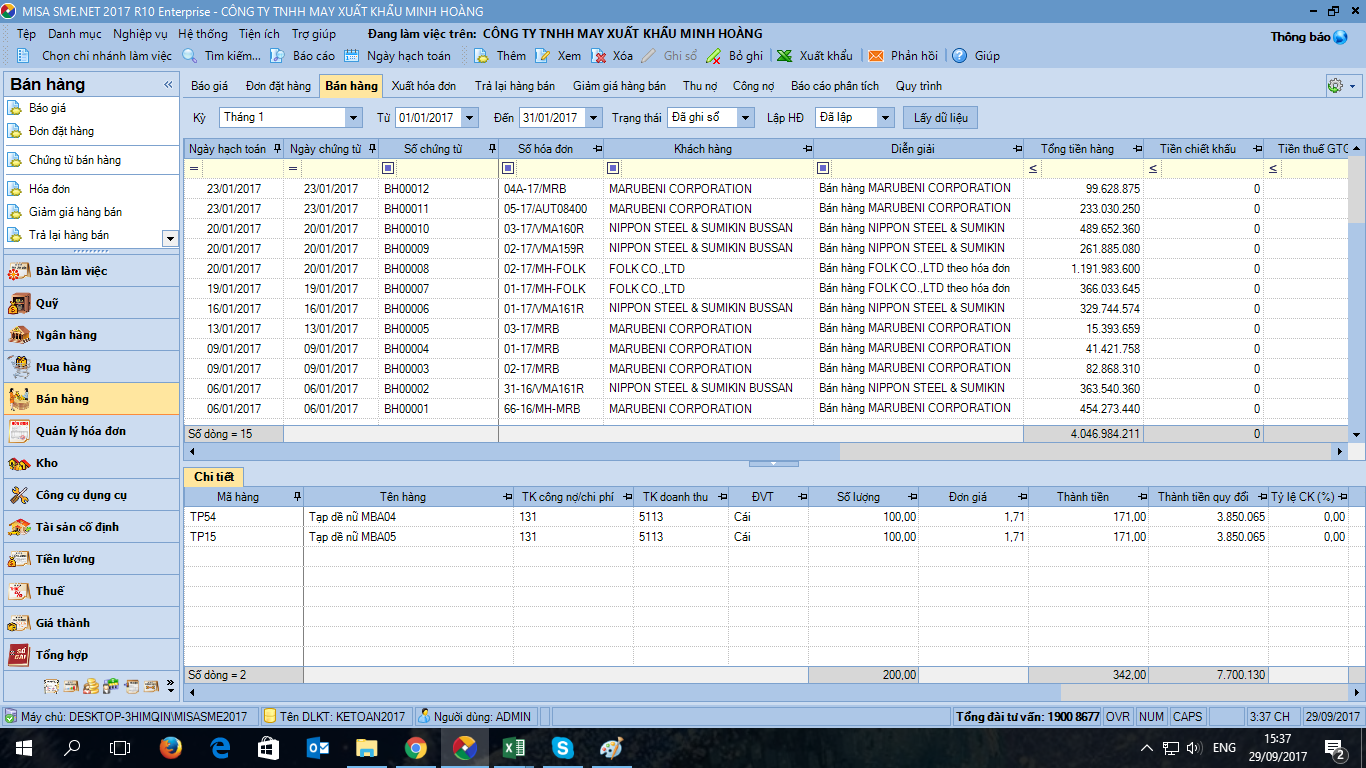Click the Diễn giải filter input
This screenshot has width=1366, height=768.
click(927, 168)
